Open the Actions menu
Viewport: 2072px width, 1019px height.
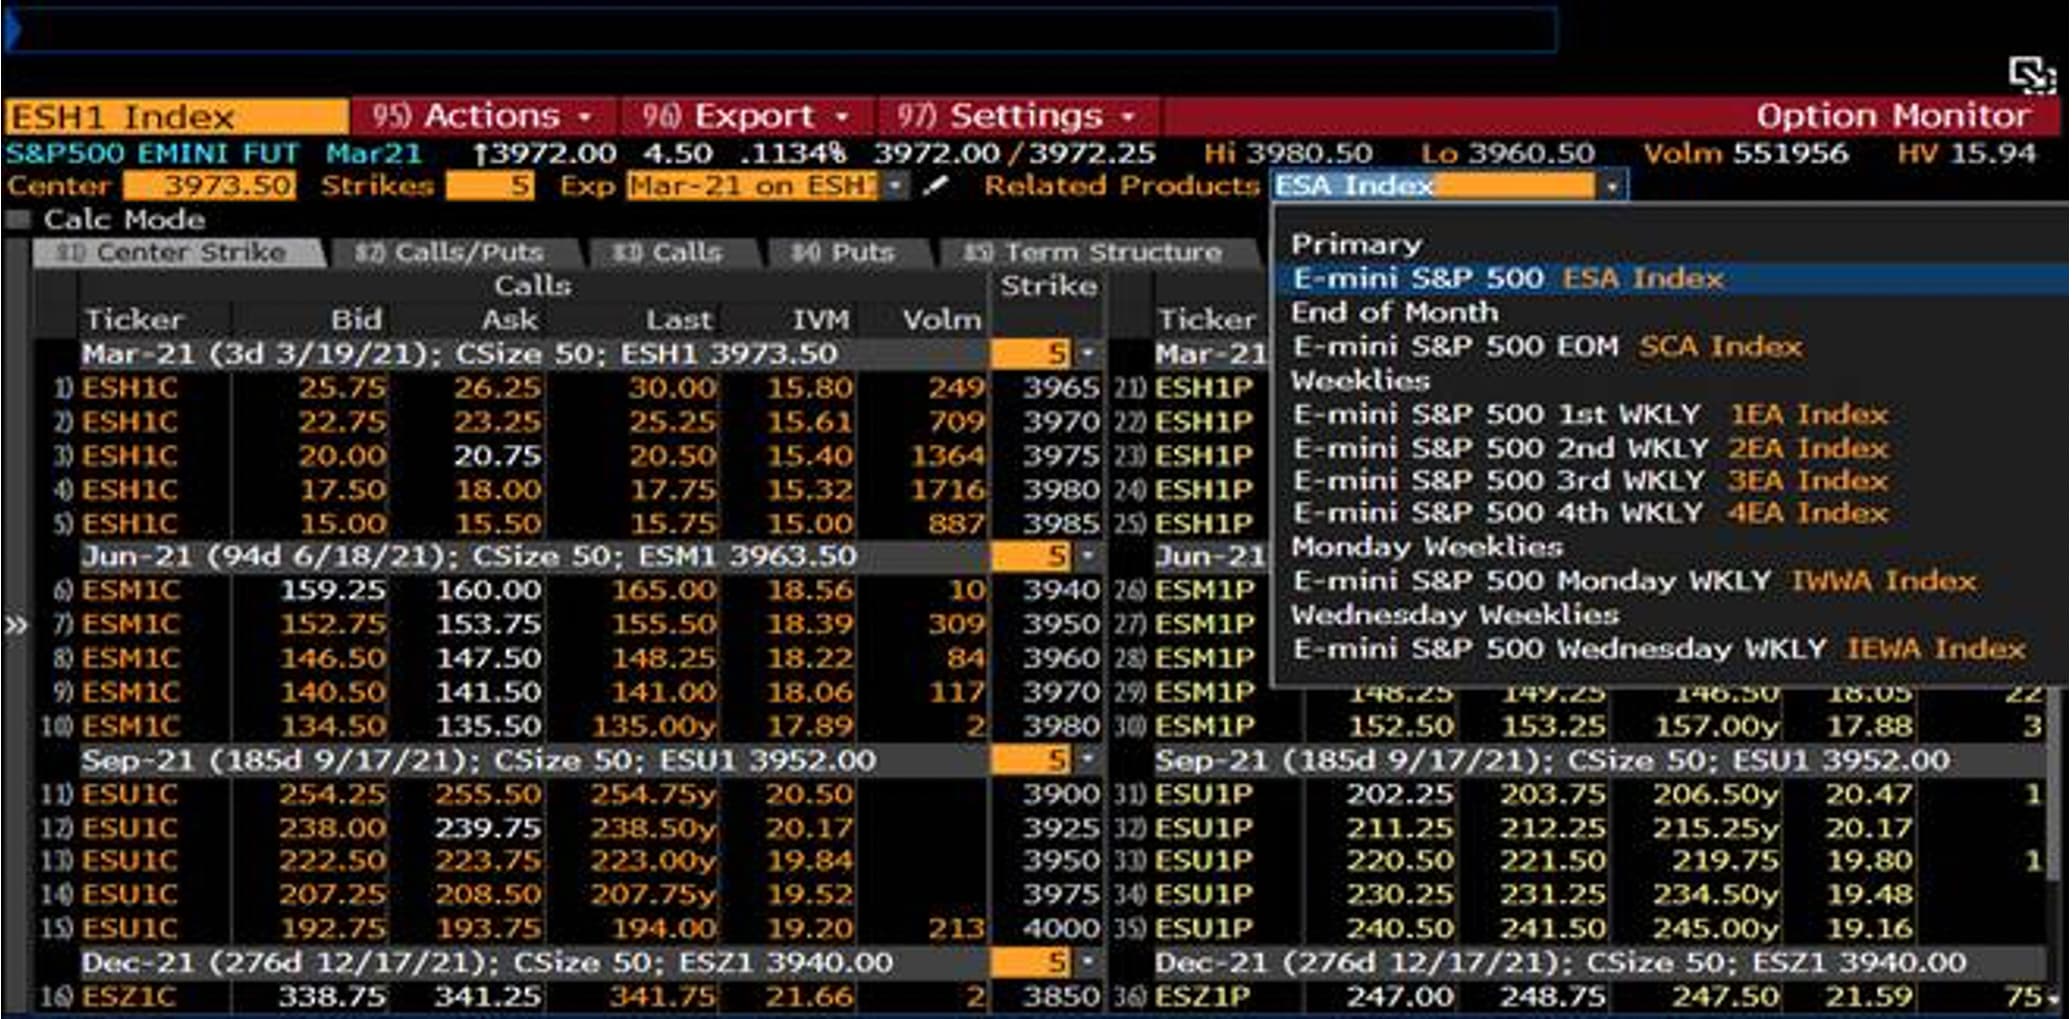[482, 117]
